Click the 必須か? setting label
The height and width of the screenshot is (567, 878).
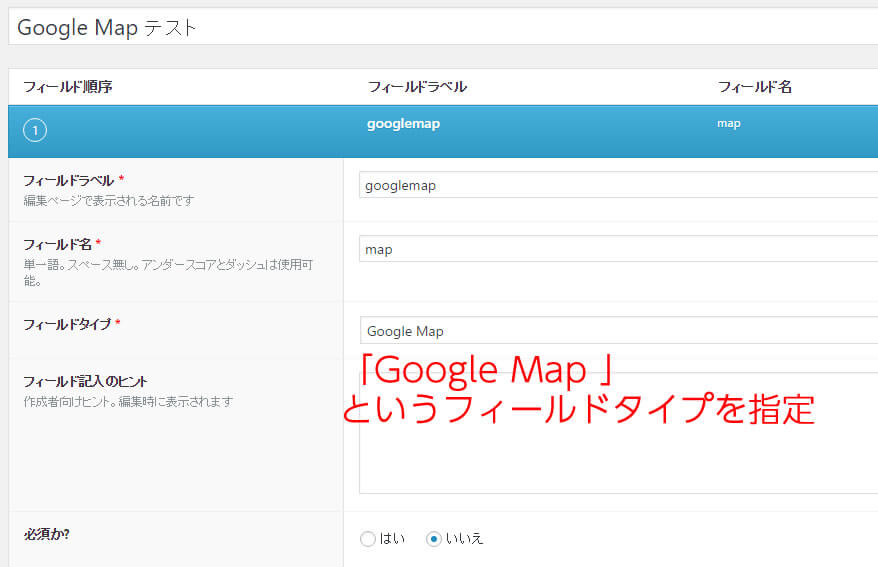(53, 534)
